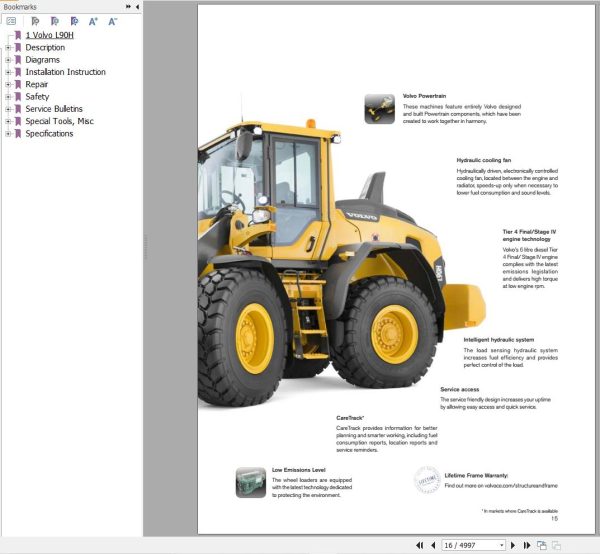Jump to the last page

pos(527,545)
